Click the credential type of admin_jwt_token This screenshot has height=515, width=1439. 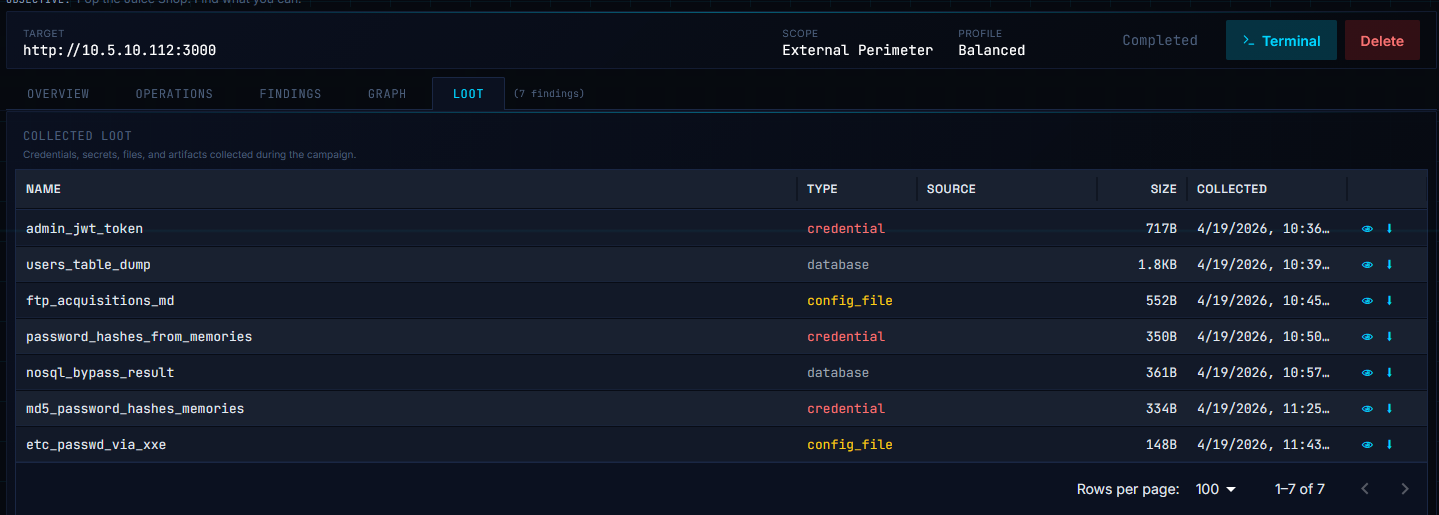[x=846, y=229]
